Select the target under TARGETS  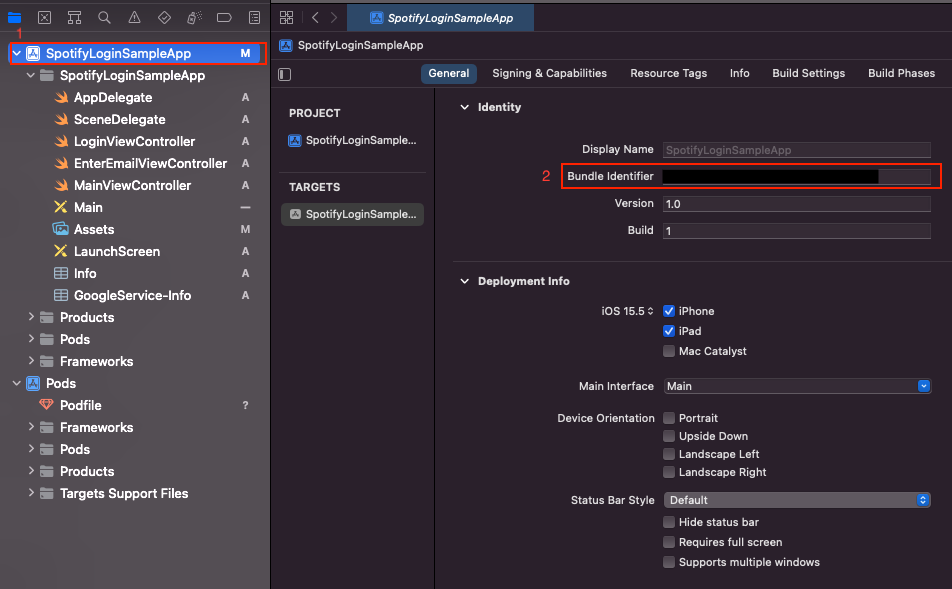point(352,214)
